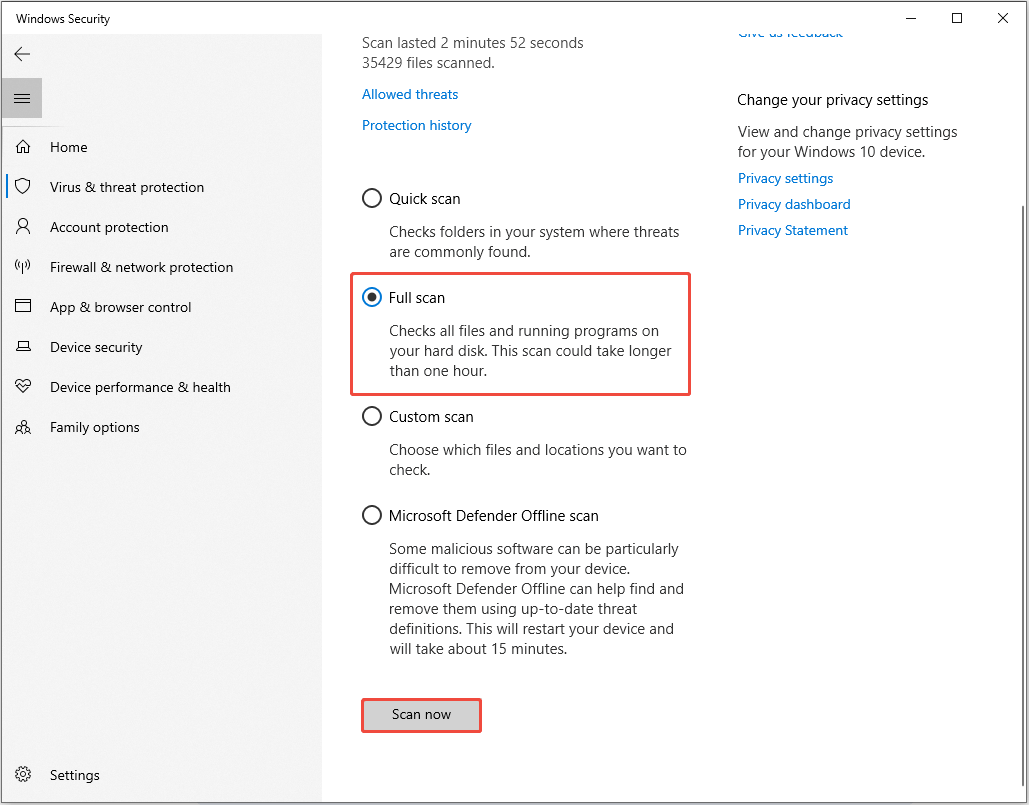Check Device performance & health
This screenshot has height=805, width=1029.
tap(140, 386)
